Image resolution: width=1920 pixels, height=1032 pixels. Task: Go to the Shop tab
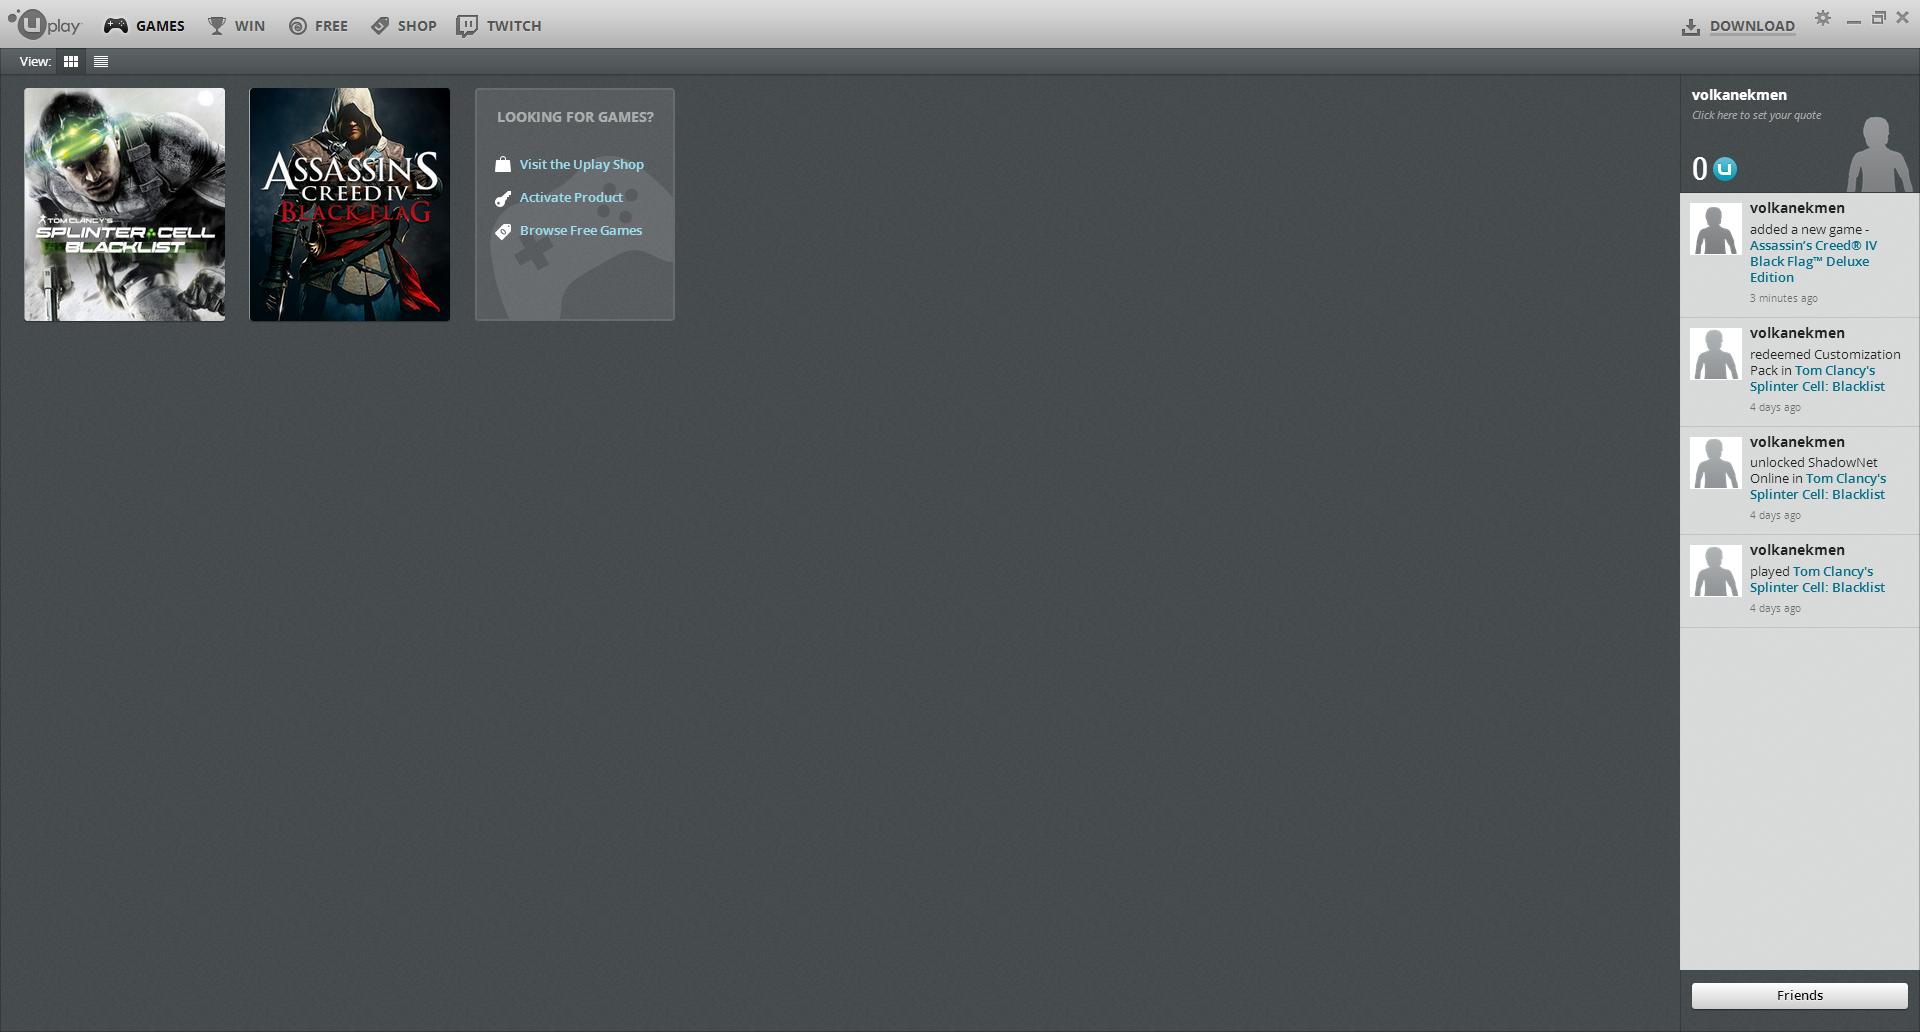pyautogui.click(x=404, y=26)
